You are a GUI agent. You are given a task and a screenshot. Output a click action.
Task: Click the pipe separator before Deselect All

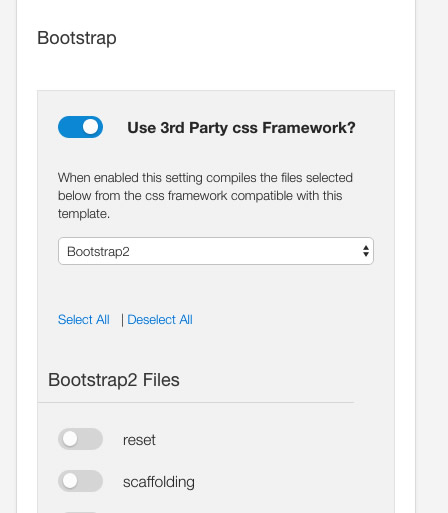coord(122,320)
